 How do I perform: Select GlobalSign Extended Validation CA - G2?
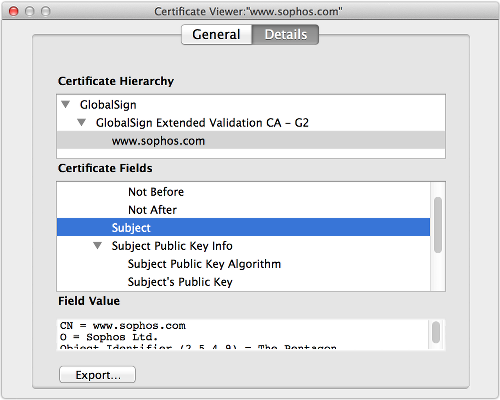(202, 123)
